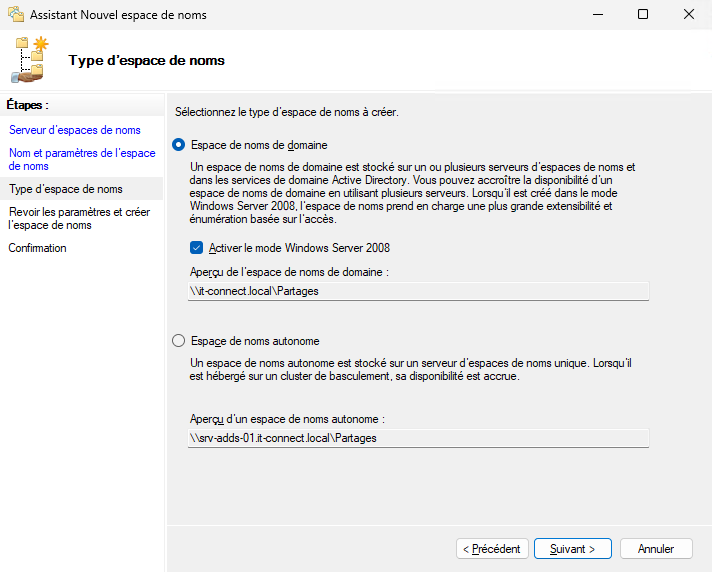Viewport: 712px width, 572px height.
Task: Close the Assistant Nouvel espace de noms window
Action: [x=689, y=15]
